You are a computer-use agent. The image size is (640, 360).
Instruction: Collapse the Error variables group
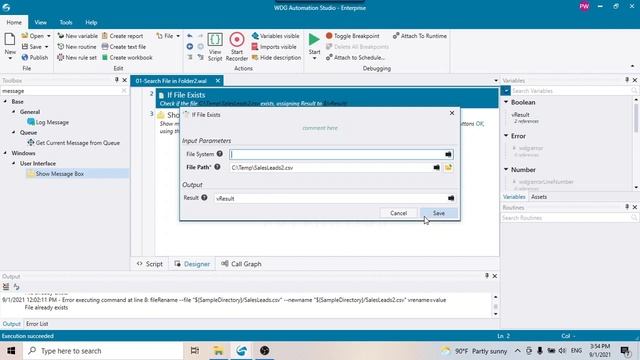(506, 136)
